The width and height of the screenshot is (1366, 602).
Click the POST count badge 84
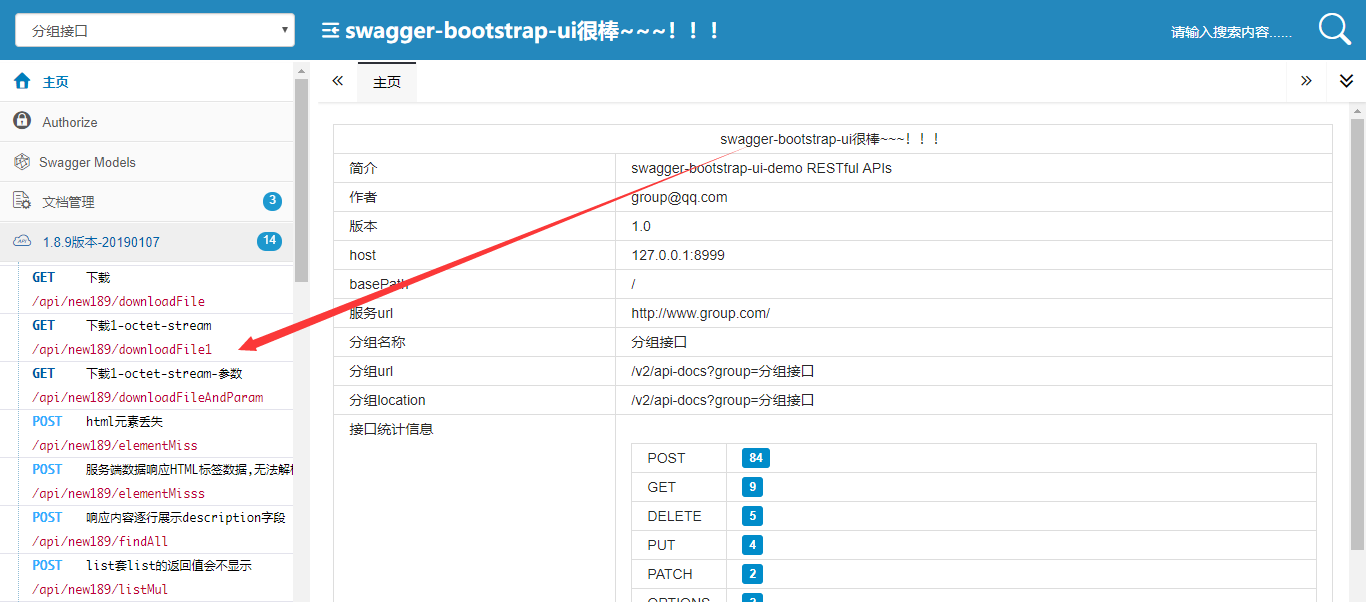pyautogui.click(x=756, y=458)
